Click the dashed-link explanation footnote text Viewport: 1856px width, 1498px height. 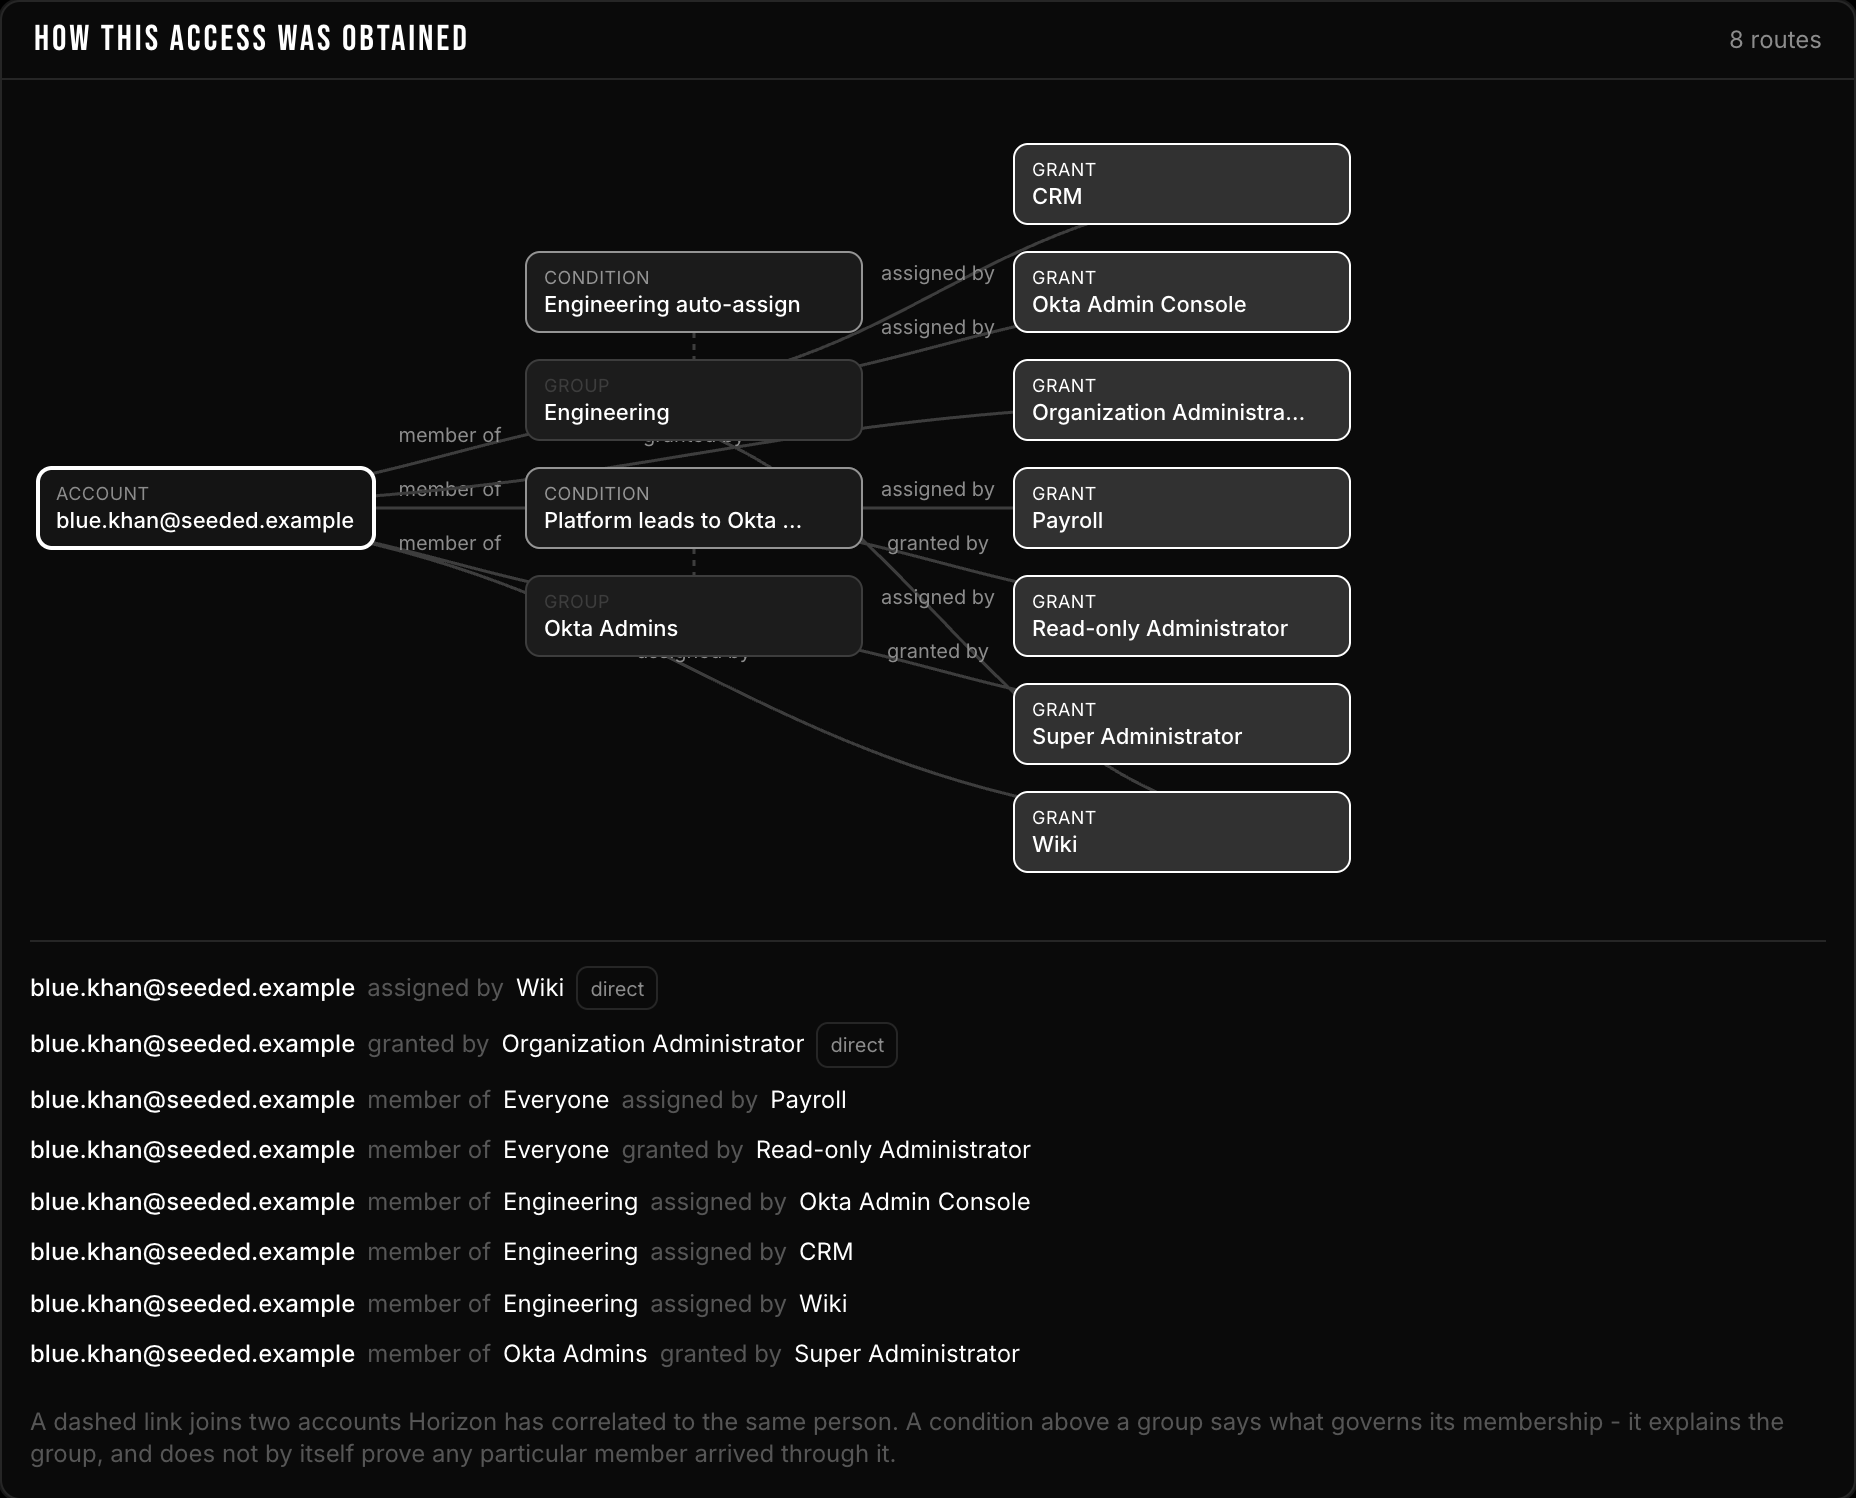(906, 1438)
